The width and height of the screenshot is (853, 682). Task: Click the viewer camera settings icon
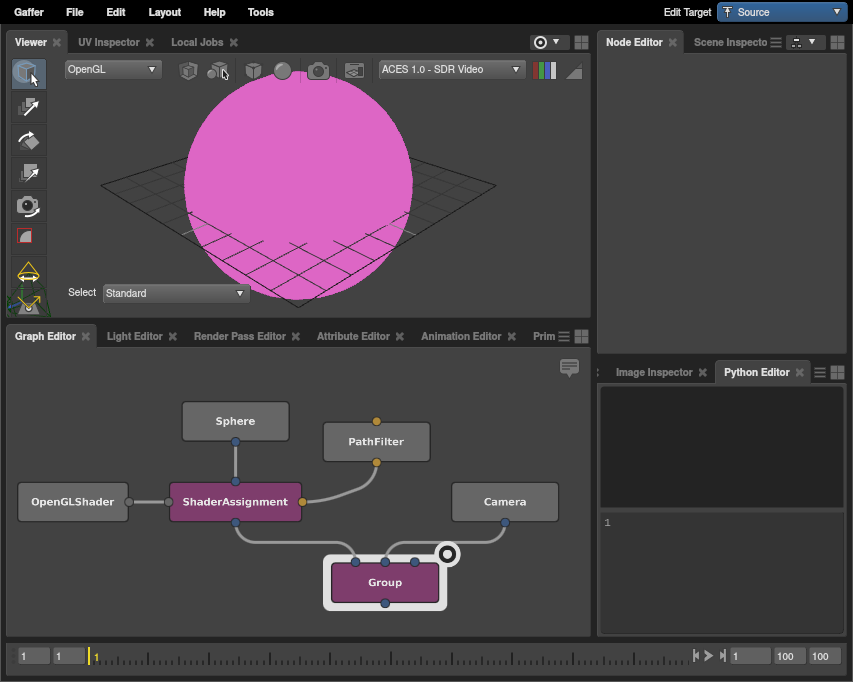pos(318,70)
